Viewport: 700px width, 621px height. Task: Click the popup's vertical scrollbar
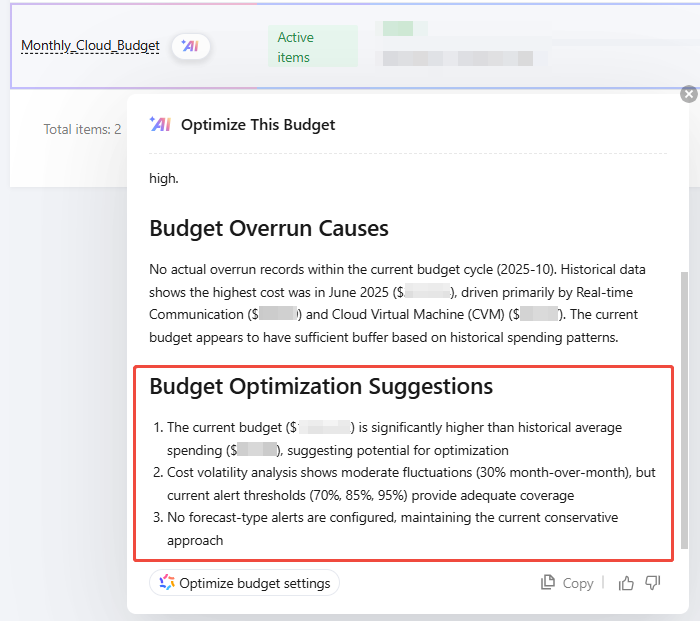(x=684, y=410)
